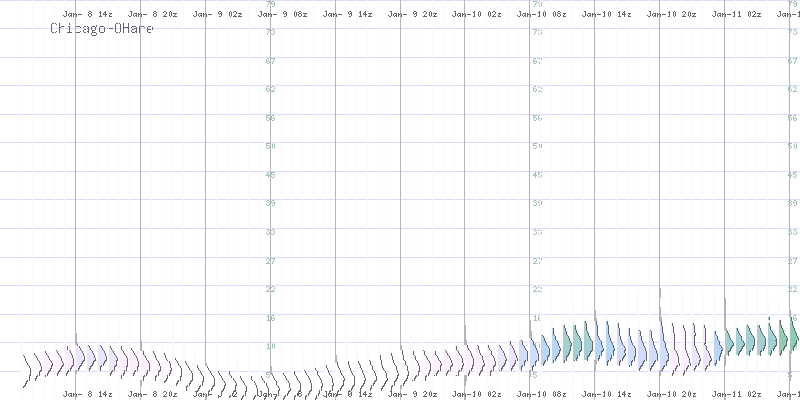Viewport: 800px width, 400px height.
Task: Click Jan-11 02z on the top axis
Action: 737,16
